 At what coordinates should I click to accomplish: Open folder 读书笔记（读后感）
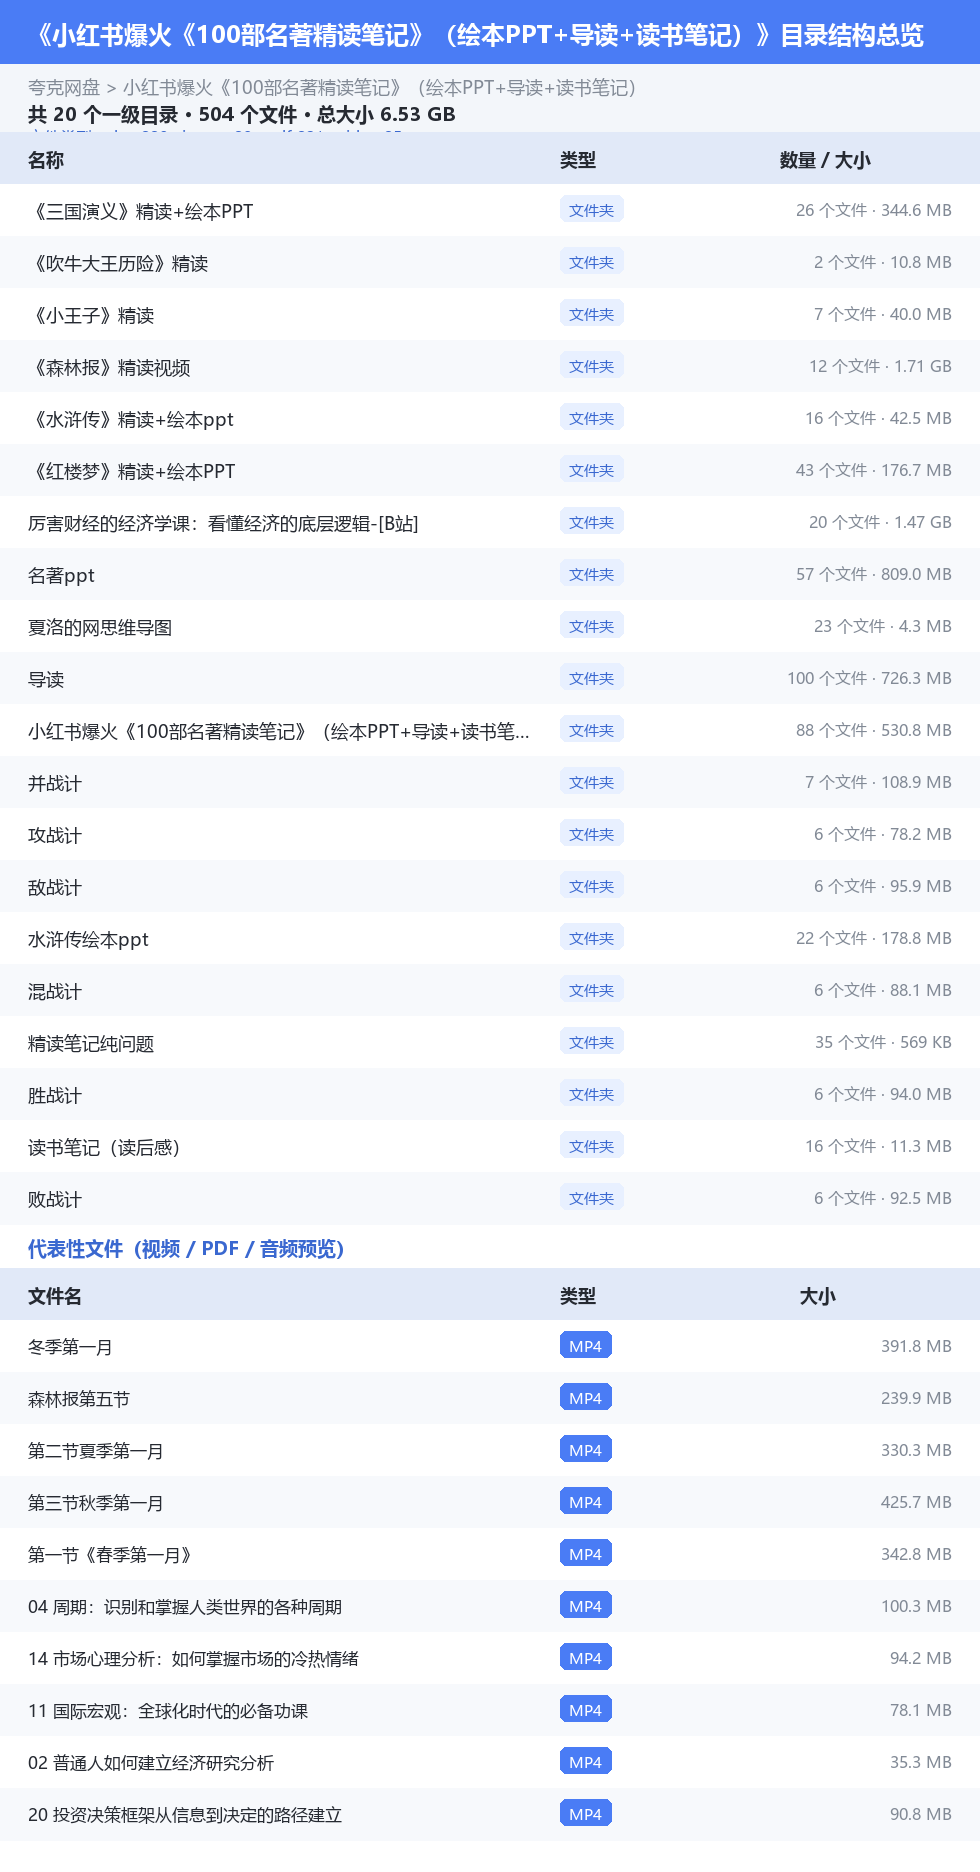pos(104,1147)
